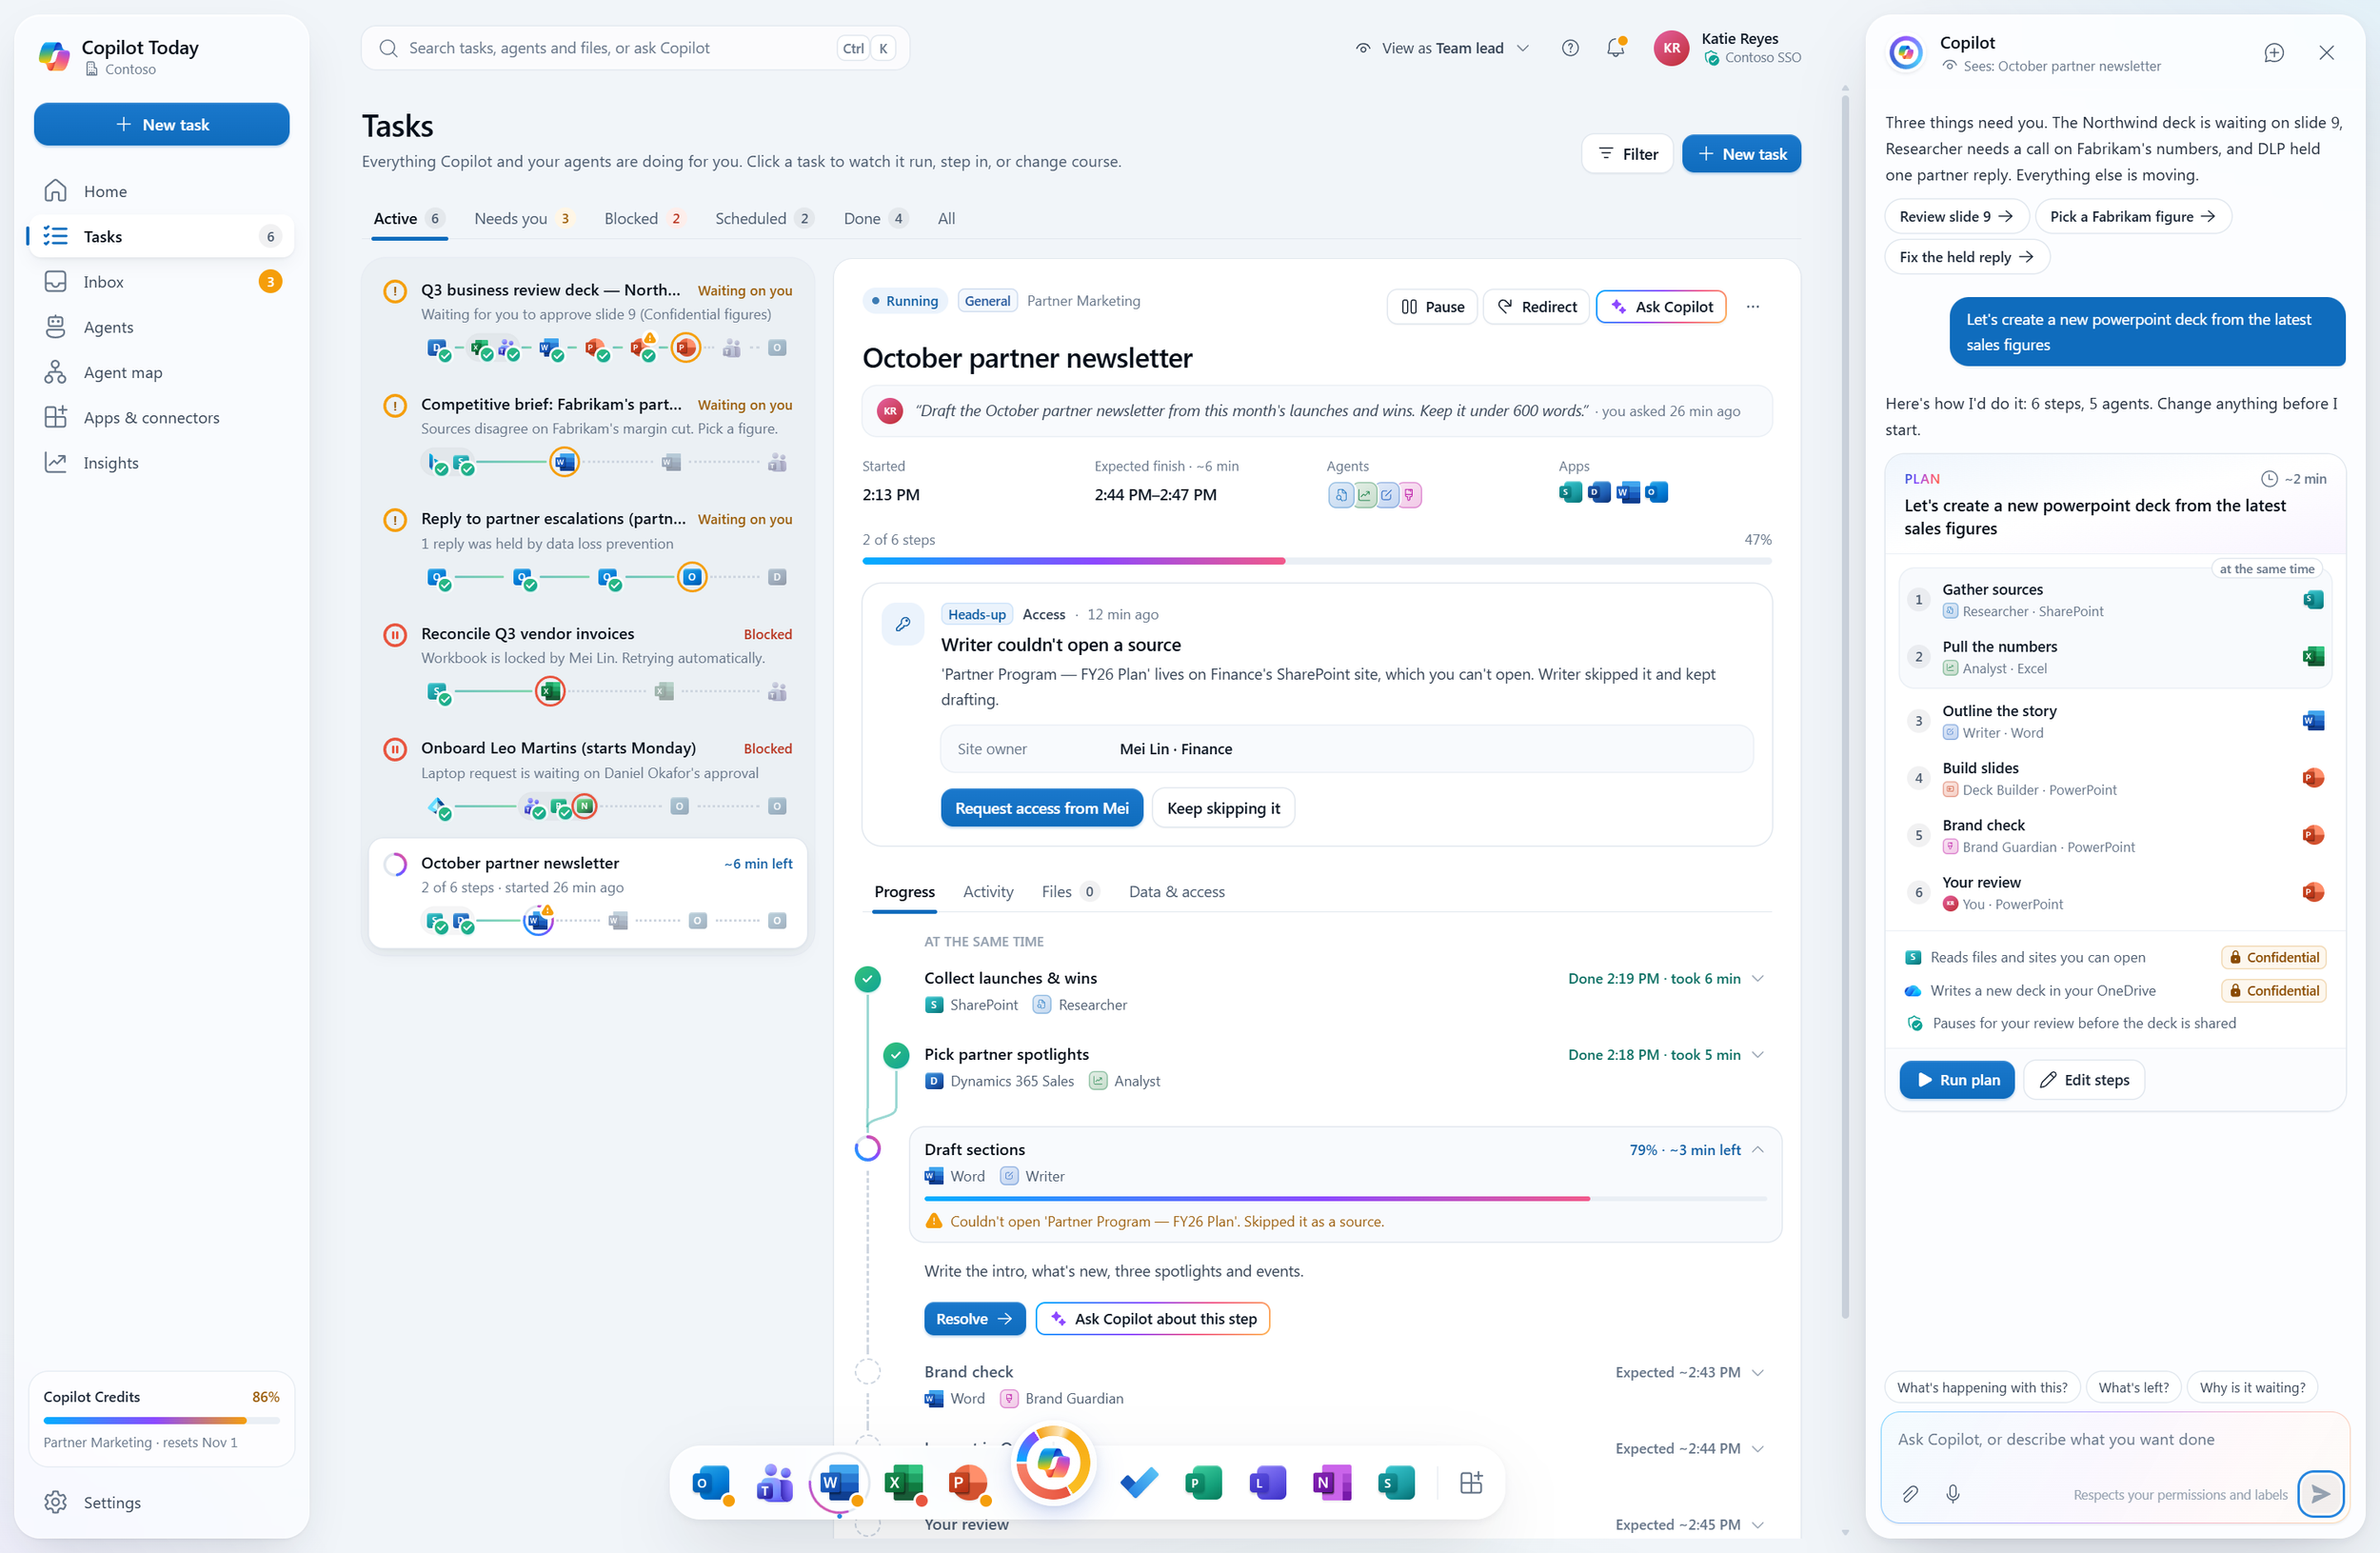Image resolution: width=2380 pixels, height=1553 pixels.
Task: Open SharePoint from the dock
Action: 1396,1483
